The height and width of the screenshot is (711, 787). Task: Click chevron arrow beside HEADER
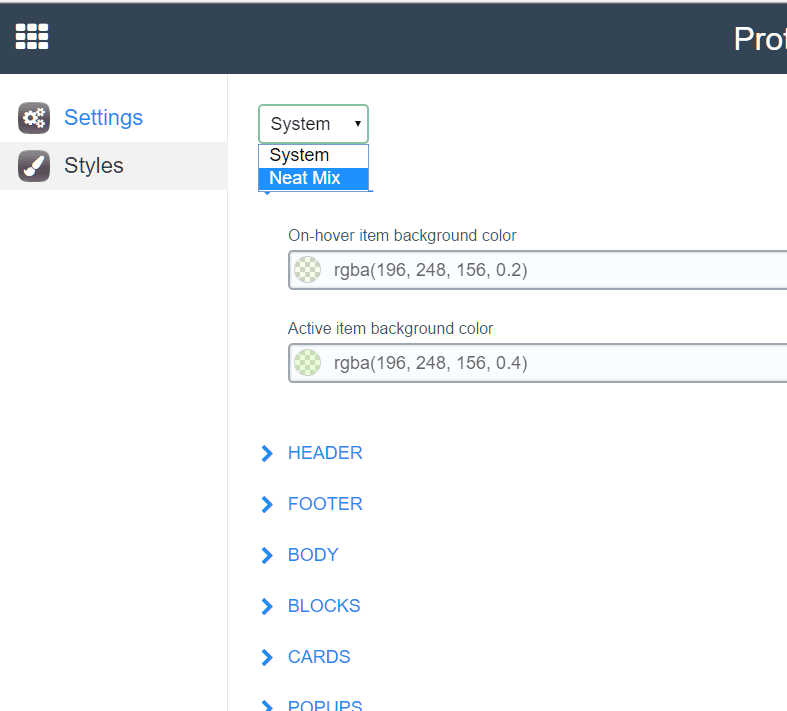click(x=267, y=454)
